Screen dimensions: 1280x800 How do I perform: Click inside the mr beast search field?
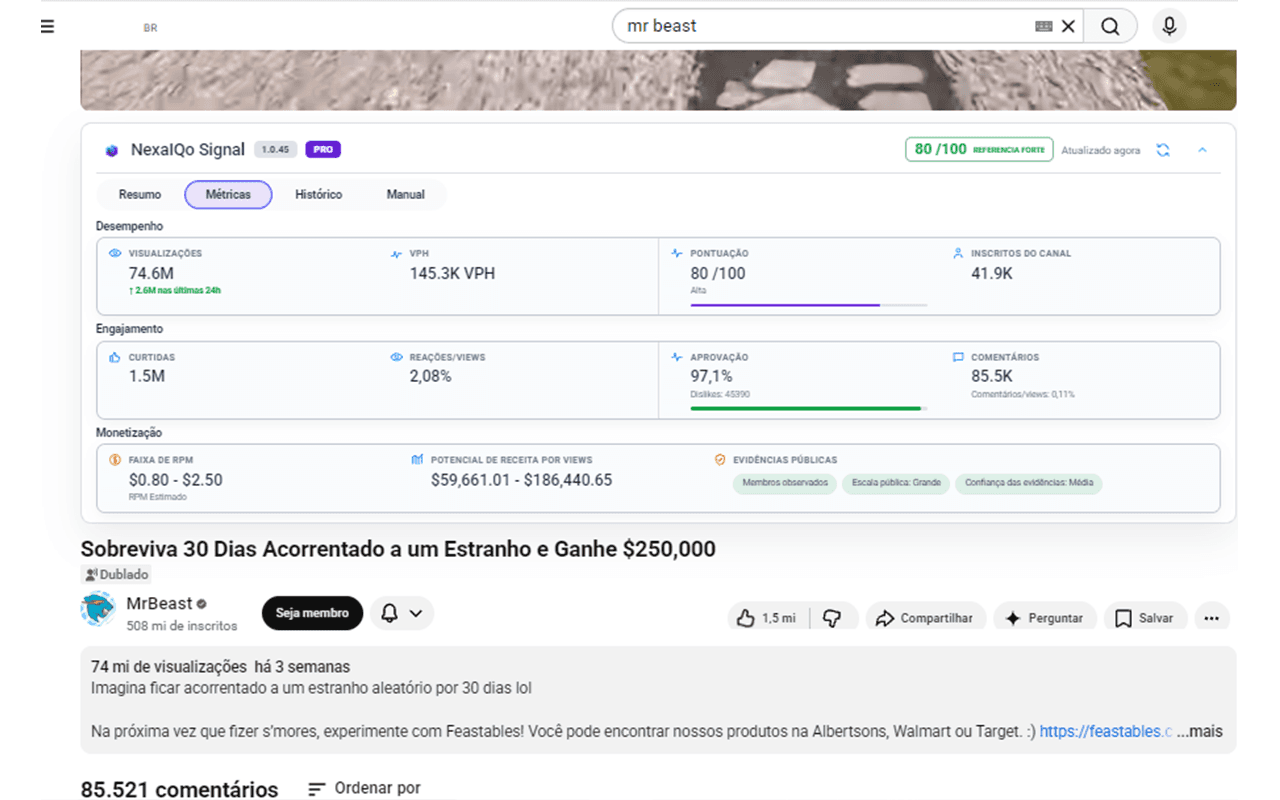pos(825,26)
